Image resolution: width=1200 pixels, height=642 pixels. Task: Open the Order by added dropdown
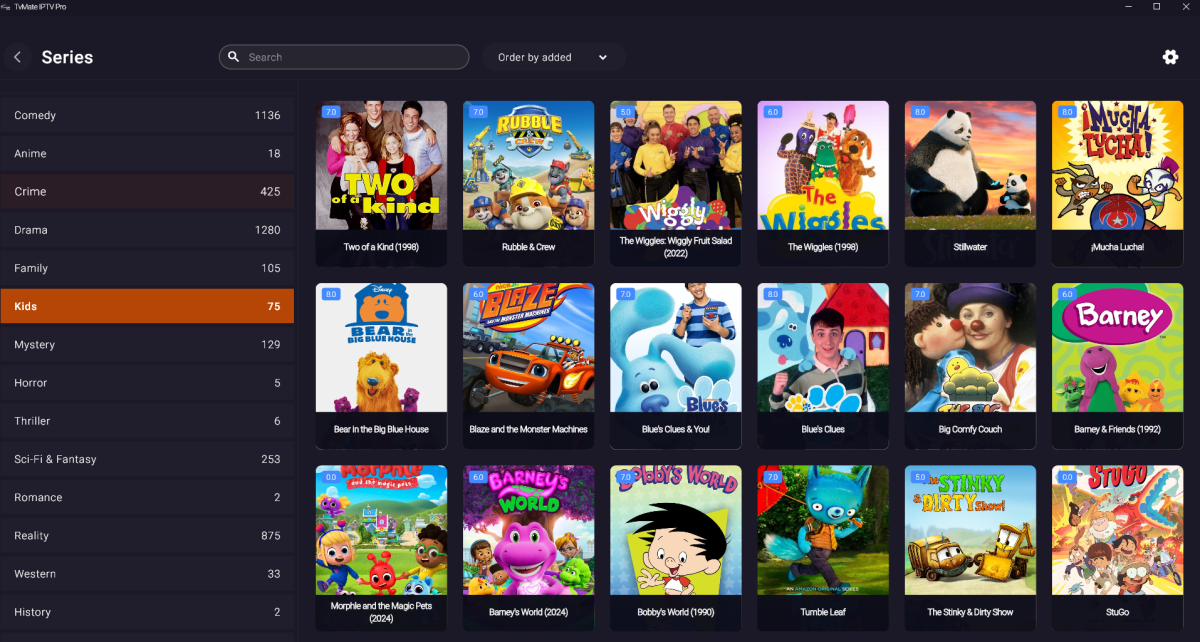coord(553,57)
